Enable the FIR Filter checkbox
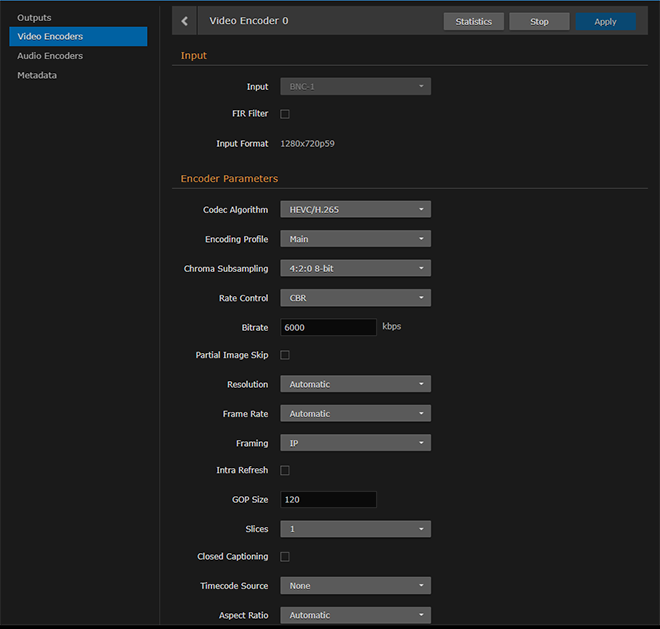 pyautogui.click(x=285, y=114)
